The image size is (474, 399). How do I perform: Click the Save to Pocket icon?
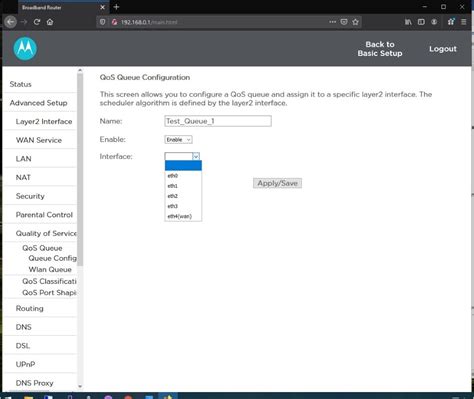(x=344, y=22)
